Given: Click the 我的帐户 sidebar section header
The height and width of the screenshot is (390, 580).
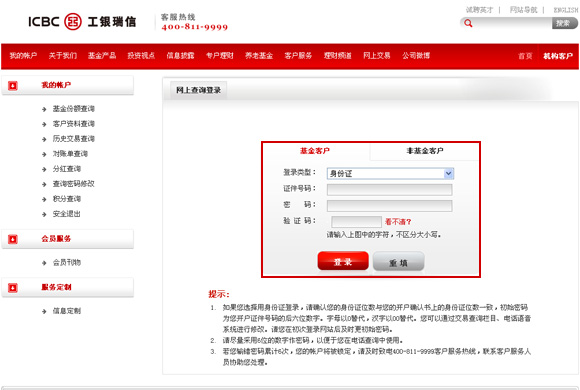Looking at the screenshot, I should point(67,85).
